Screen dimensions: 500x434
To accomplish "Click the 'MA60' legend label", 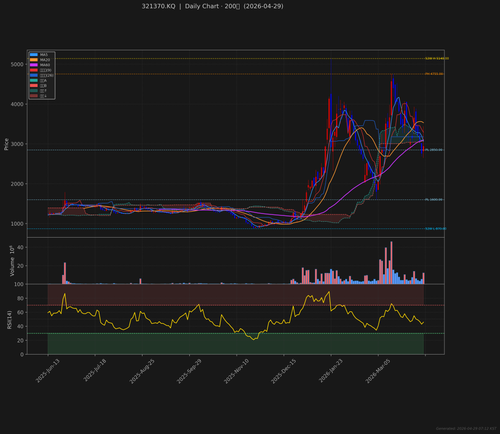I will pyautogui.click(x=45, y=65).
